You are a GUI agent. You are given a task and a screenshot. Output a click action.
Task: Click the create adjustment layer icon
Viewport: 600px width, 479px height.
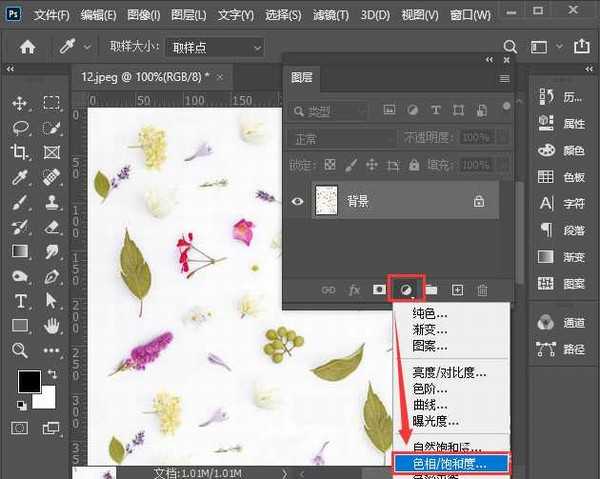point(407,290)
